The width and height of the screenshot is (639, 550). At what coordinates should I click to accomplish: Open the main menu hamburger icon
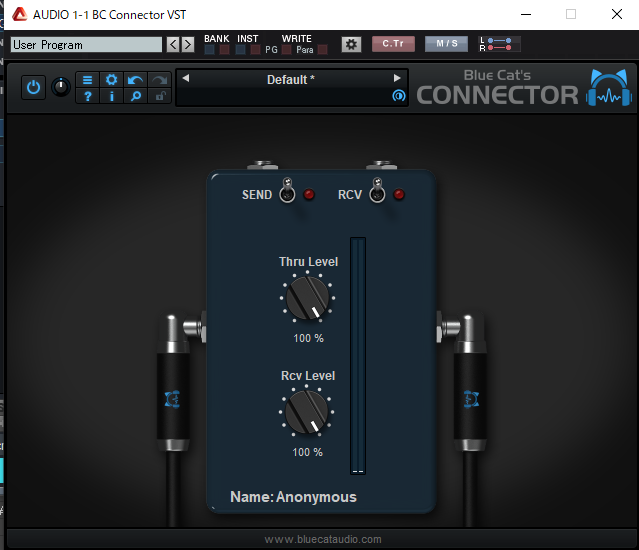pos(87,79)
